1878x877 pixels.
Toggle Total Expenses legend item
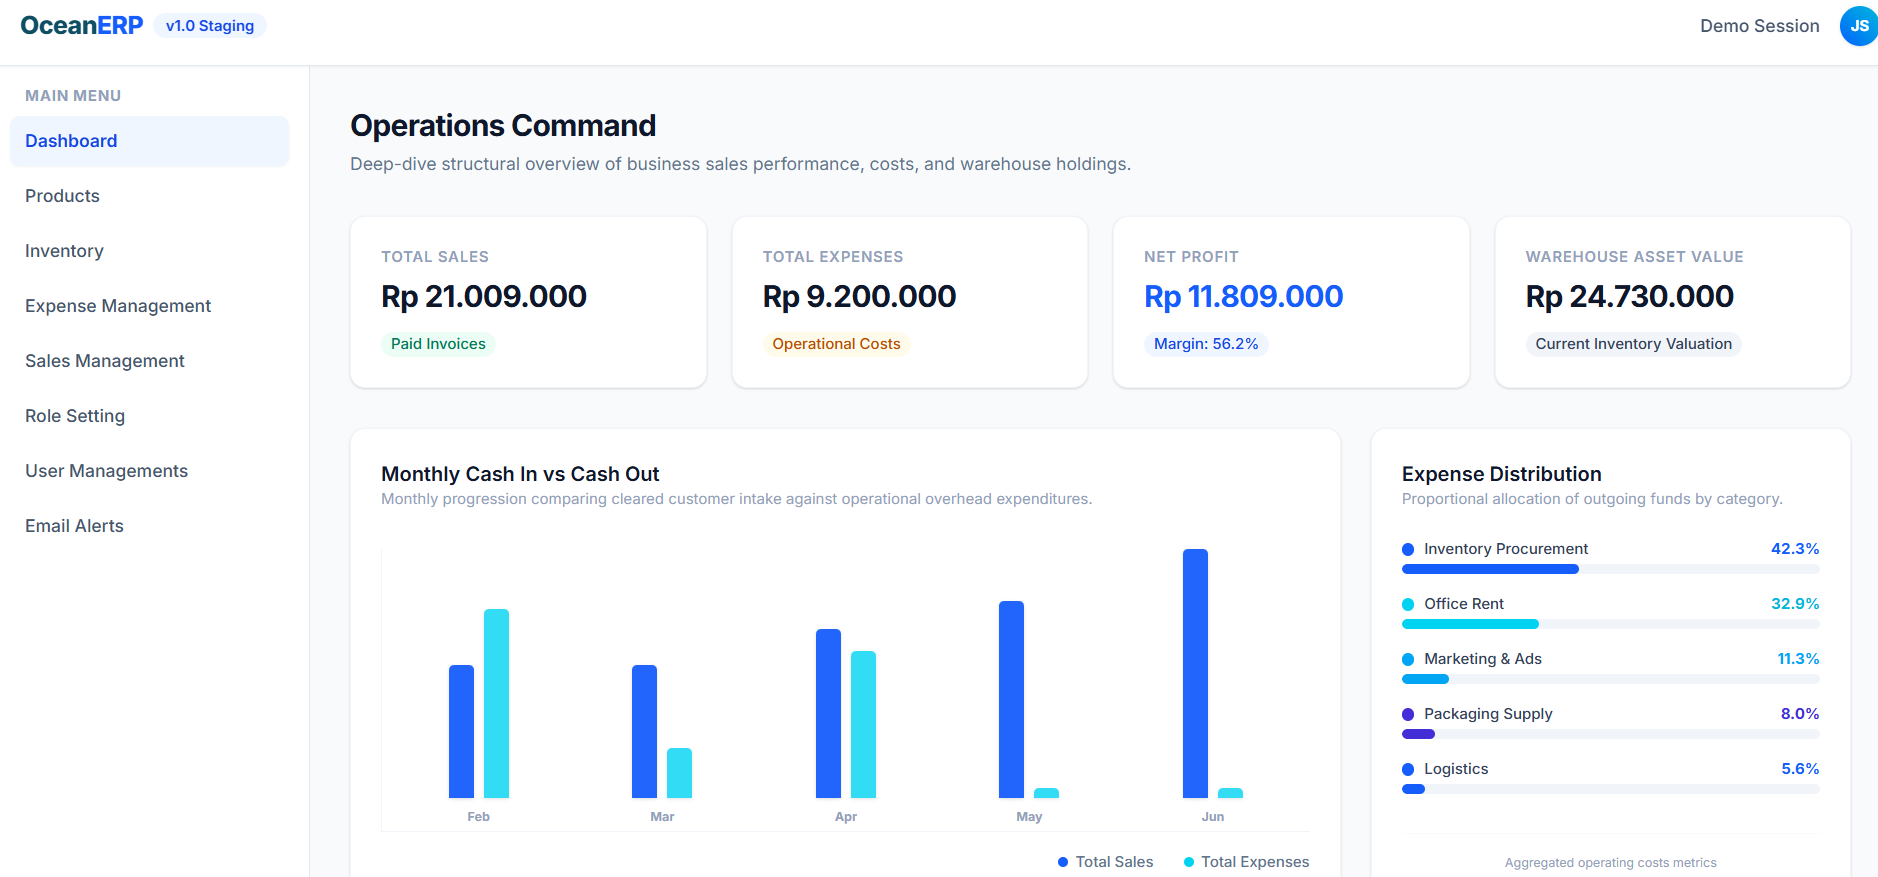pyautogui.click(x=1246, y=862)
